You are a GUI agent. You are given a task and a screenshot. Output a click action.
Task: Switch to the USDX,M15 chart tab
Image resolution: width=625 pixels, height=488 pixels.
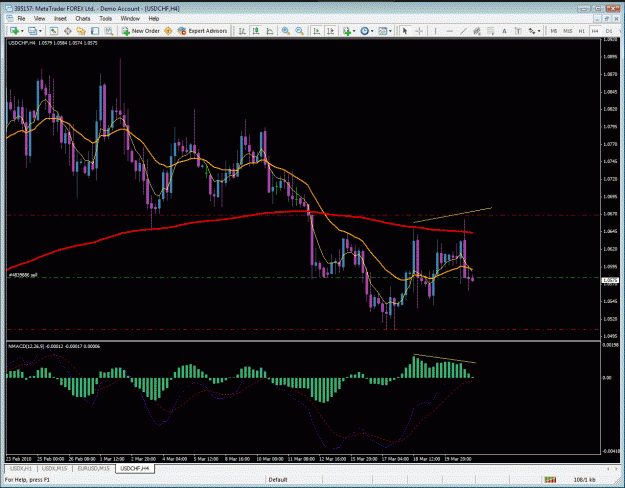[x=54, y=468]
